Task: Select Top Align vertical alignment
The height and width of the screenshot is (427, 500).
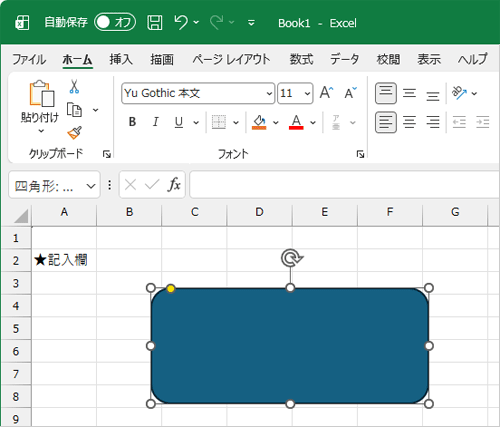Action: pos(386,93)
